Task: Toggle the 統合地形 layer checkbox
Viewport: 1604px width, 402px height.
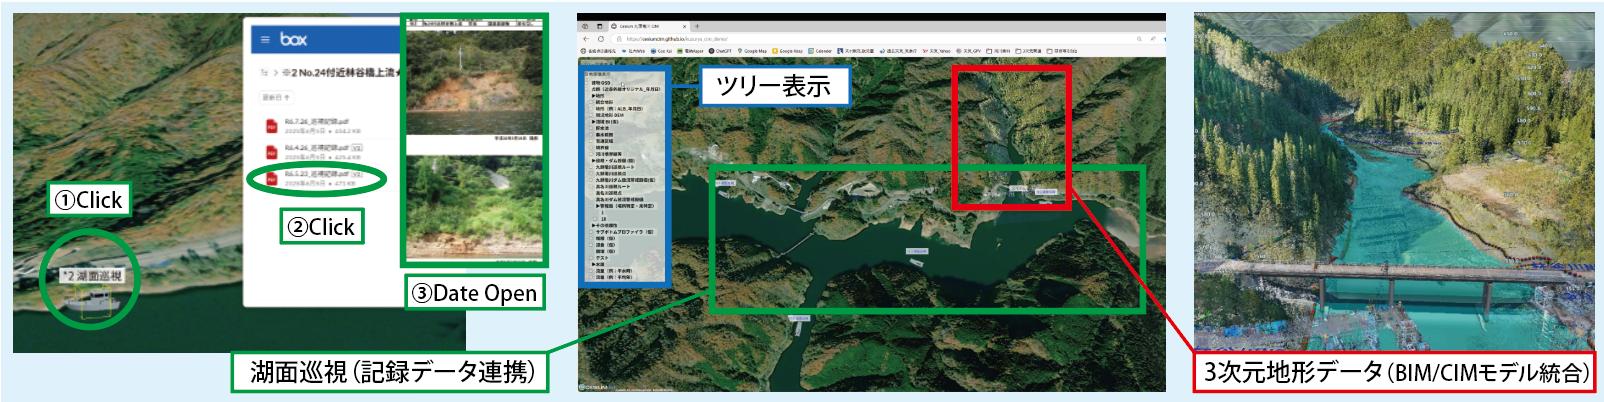Action: 592,102
